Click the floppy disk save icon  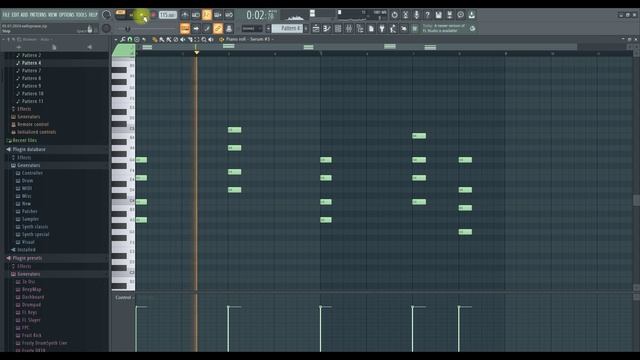pos(438,15)
